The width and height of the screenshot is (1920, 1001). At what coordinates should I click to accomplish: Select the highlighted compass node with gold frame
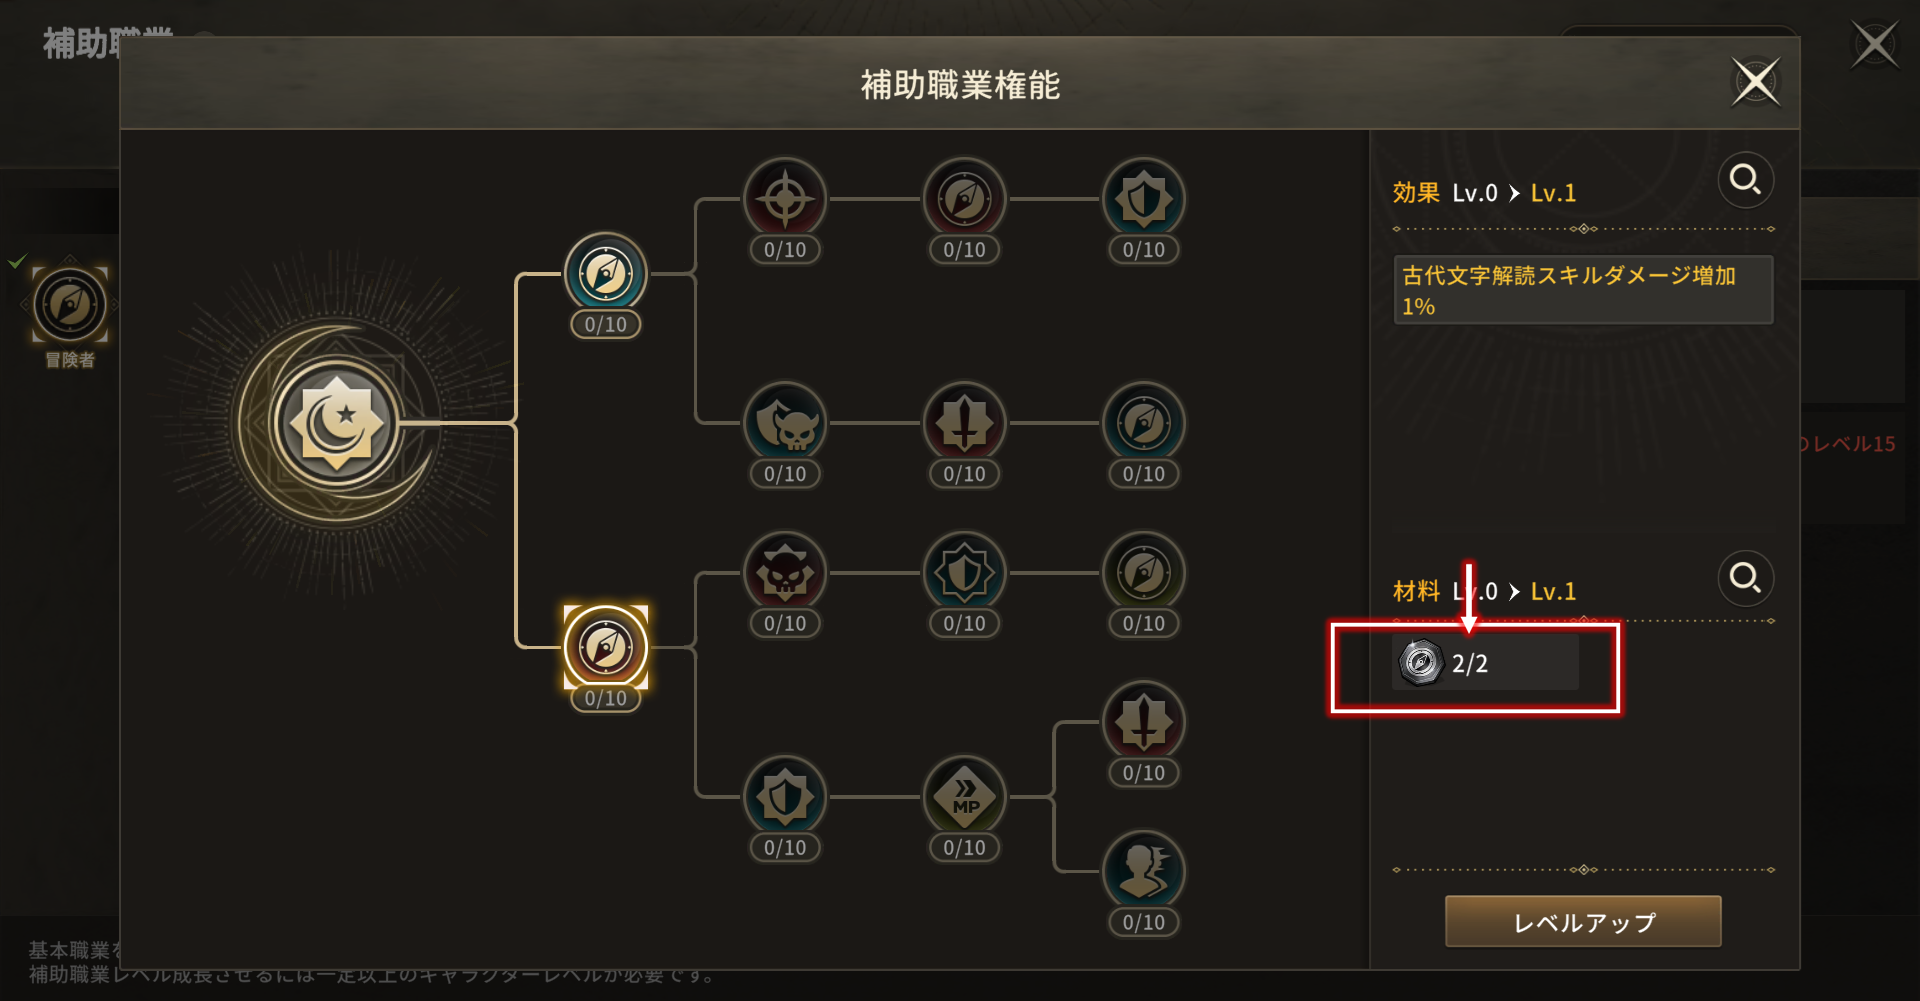[x=606, y=647]
